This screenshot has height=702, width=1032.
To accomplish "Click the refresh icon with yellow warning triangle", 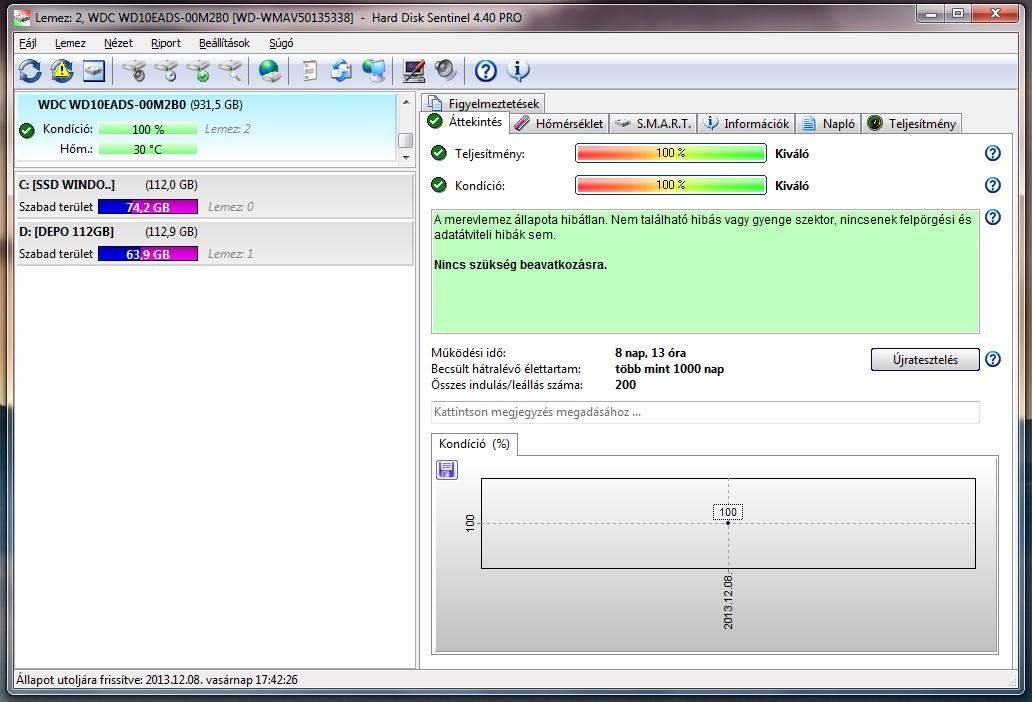I will pos(62,70).
